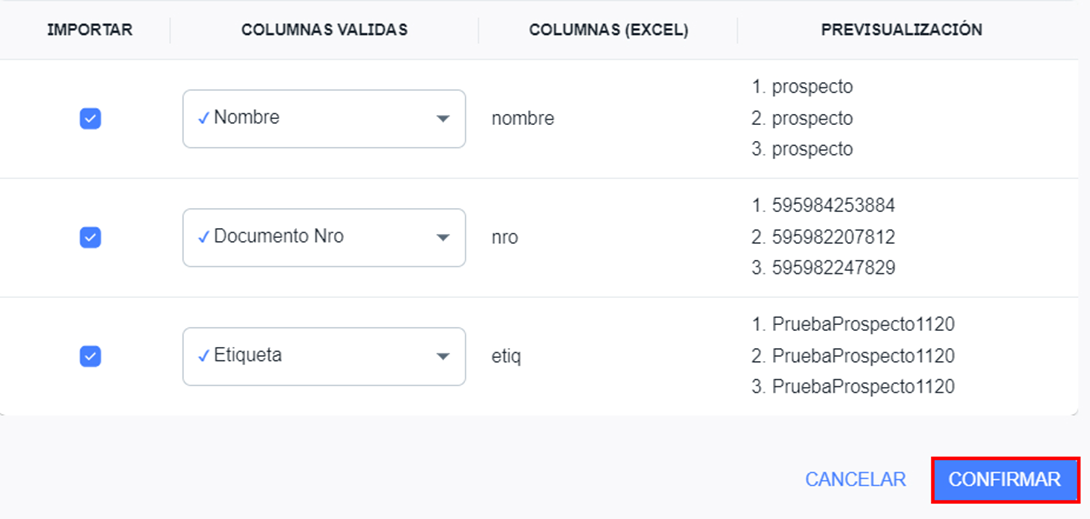Select the COLUMNAS VALIDAS header

point(324,30)
